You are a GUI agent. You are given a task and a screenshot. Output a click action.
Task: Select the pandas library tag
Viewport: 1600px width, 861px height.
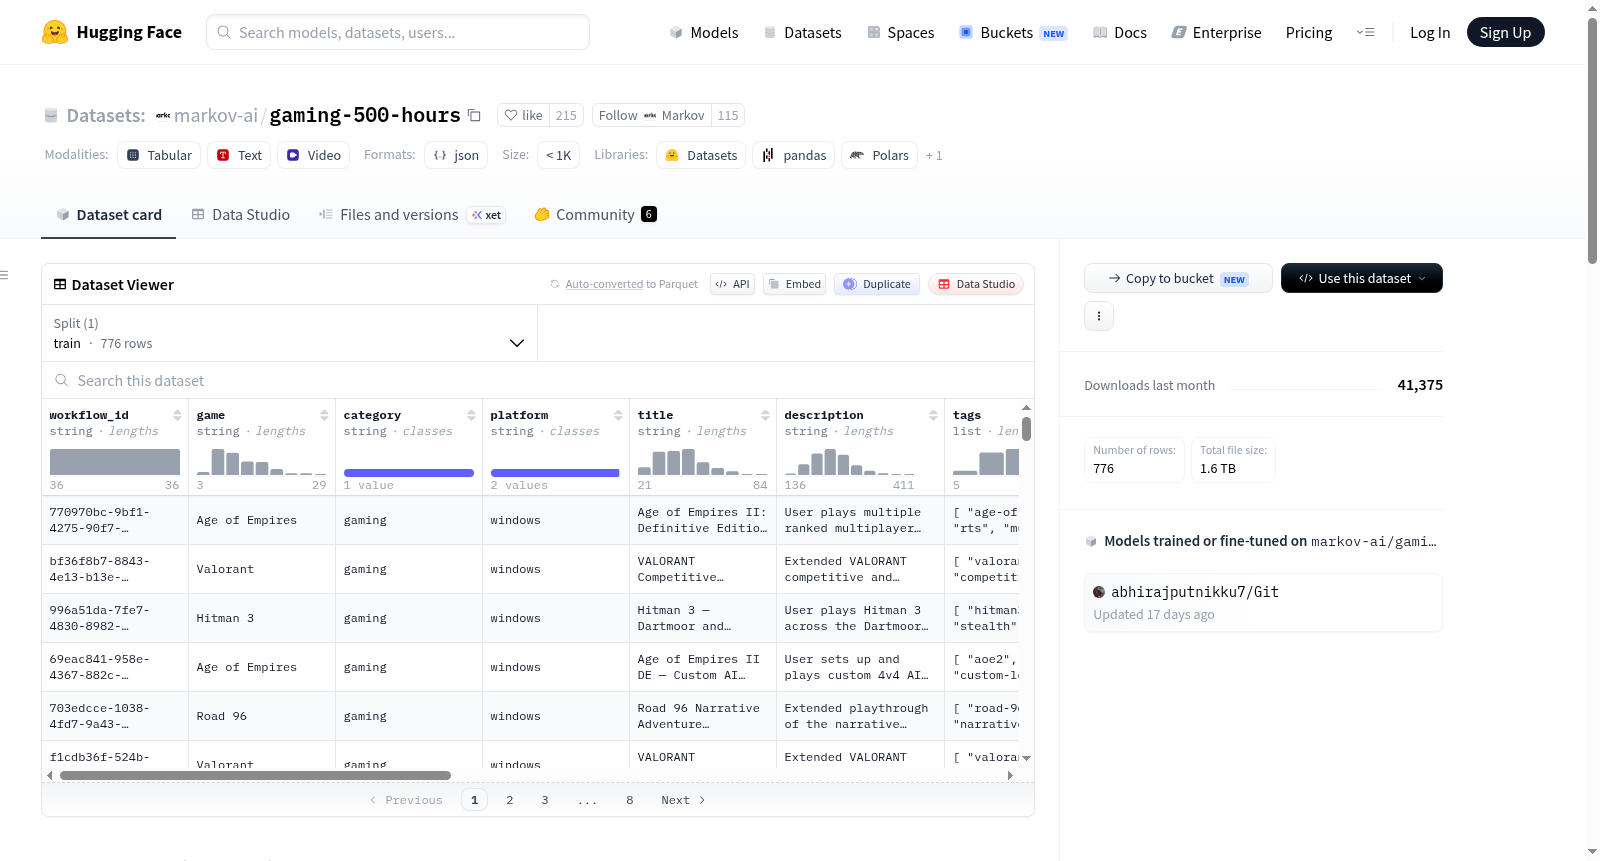pos(794,155)
